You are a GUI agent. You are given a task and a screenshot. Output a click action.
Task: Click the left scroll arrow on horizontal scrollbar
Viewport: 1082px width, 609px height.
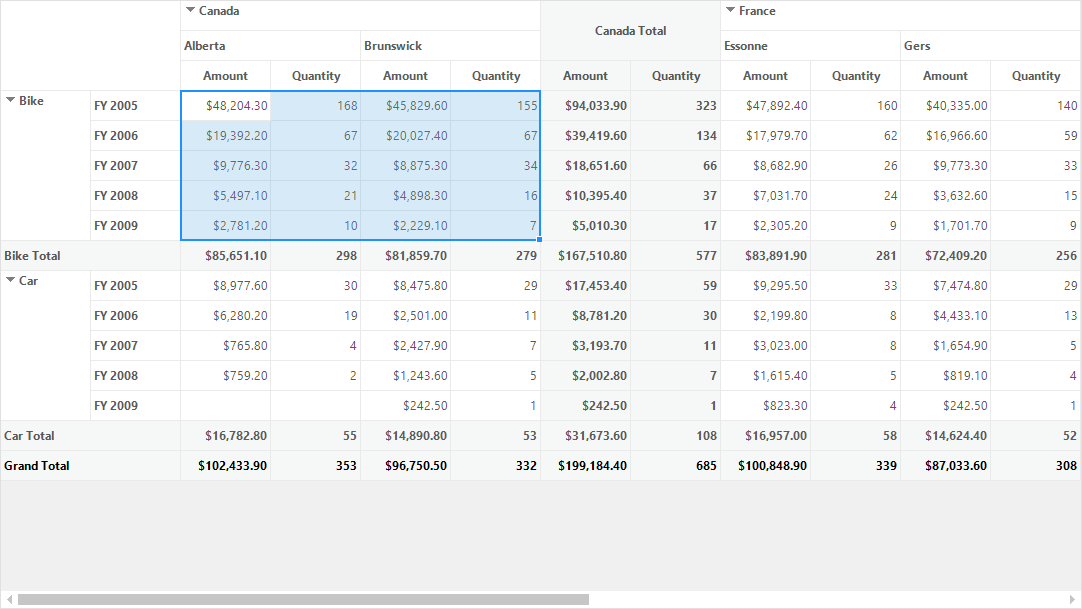click(x=9, y=599)
